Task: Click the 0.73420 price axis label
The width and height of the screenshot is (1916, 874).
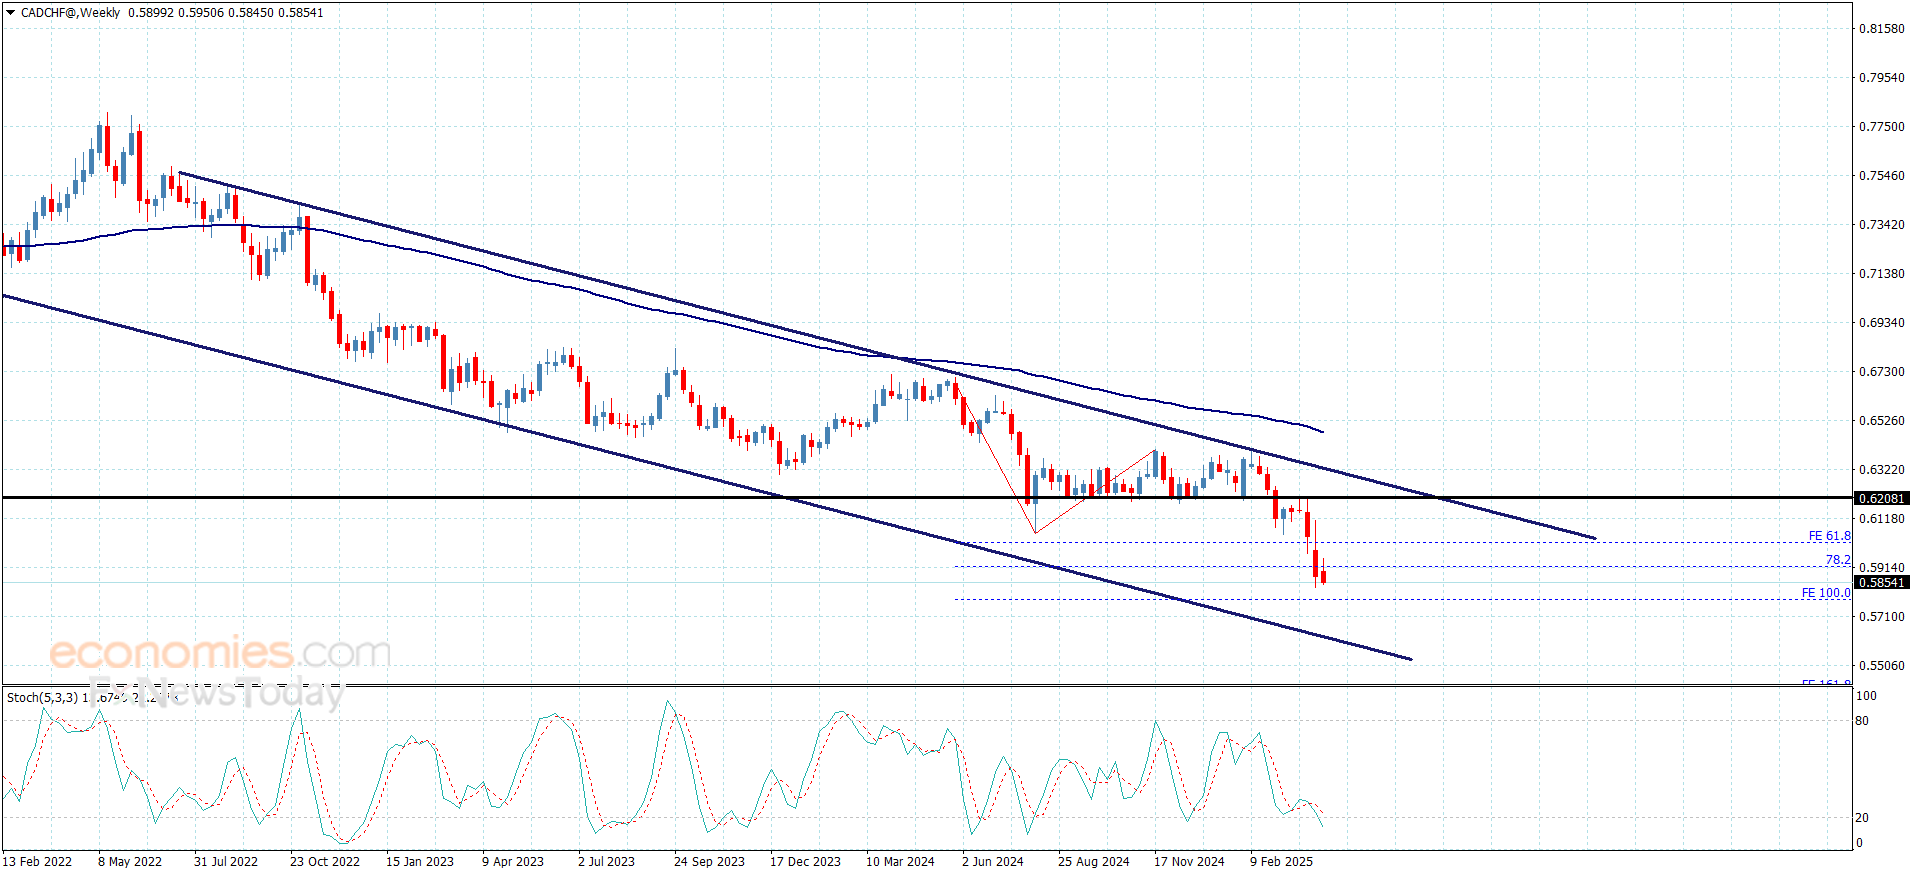Action: [x=1881, y=225]
